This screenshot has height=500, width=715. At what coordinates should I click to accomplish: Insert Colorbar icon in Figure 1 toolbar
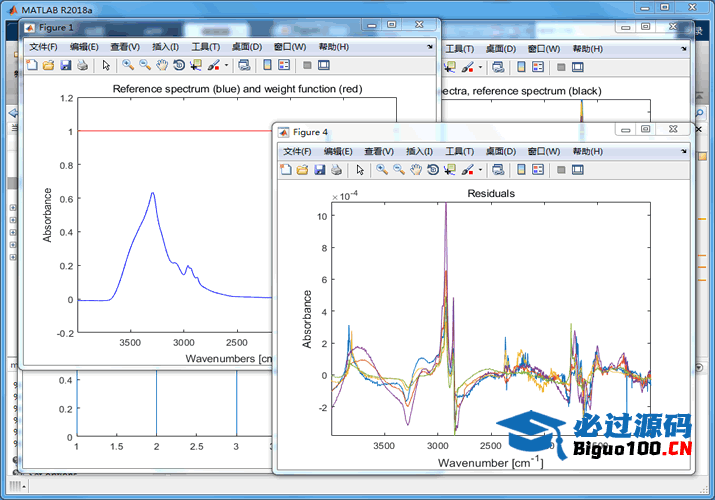point(267,65)
